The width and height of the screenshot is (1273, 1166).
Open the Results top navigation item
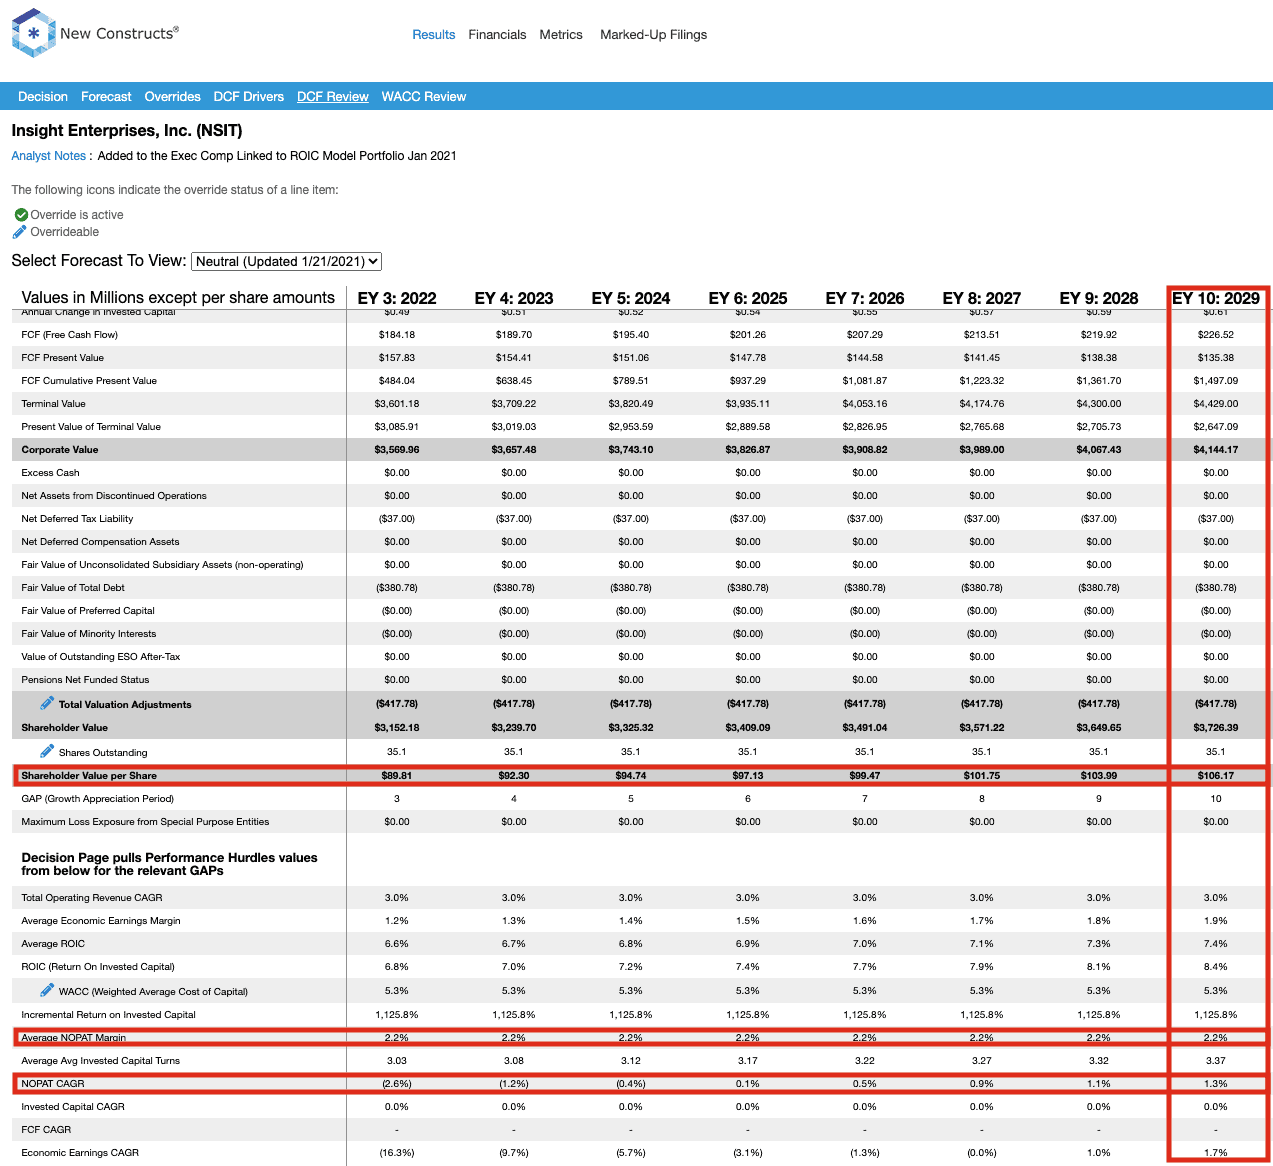[434, 34]
